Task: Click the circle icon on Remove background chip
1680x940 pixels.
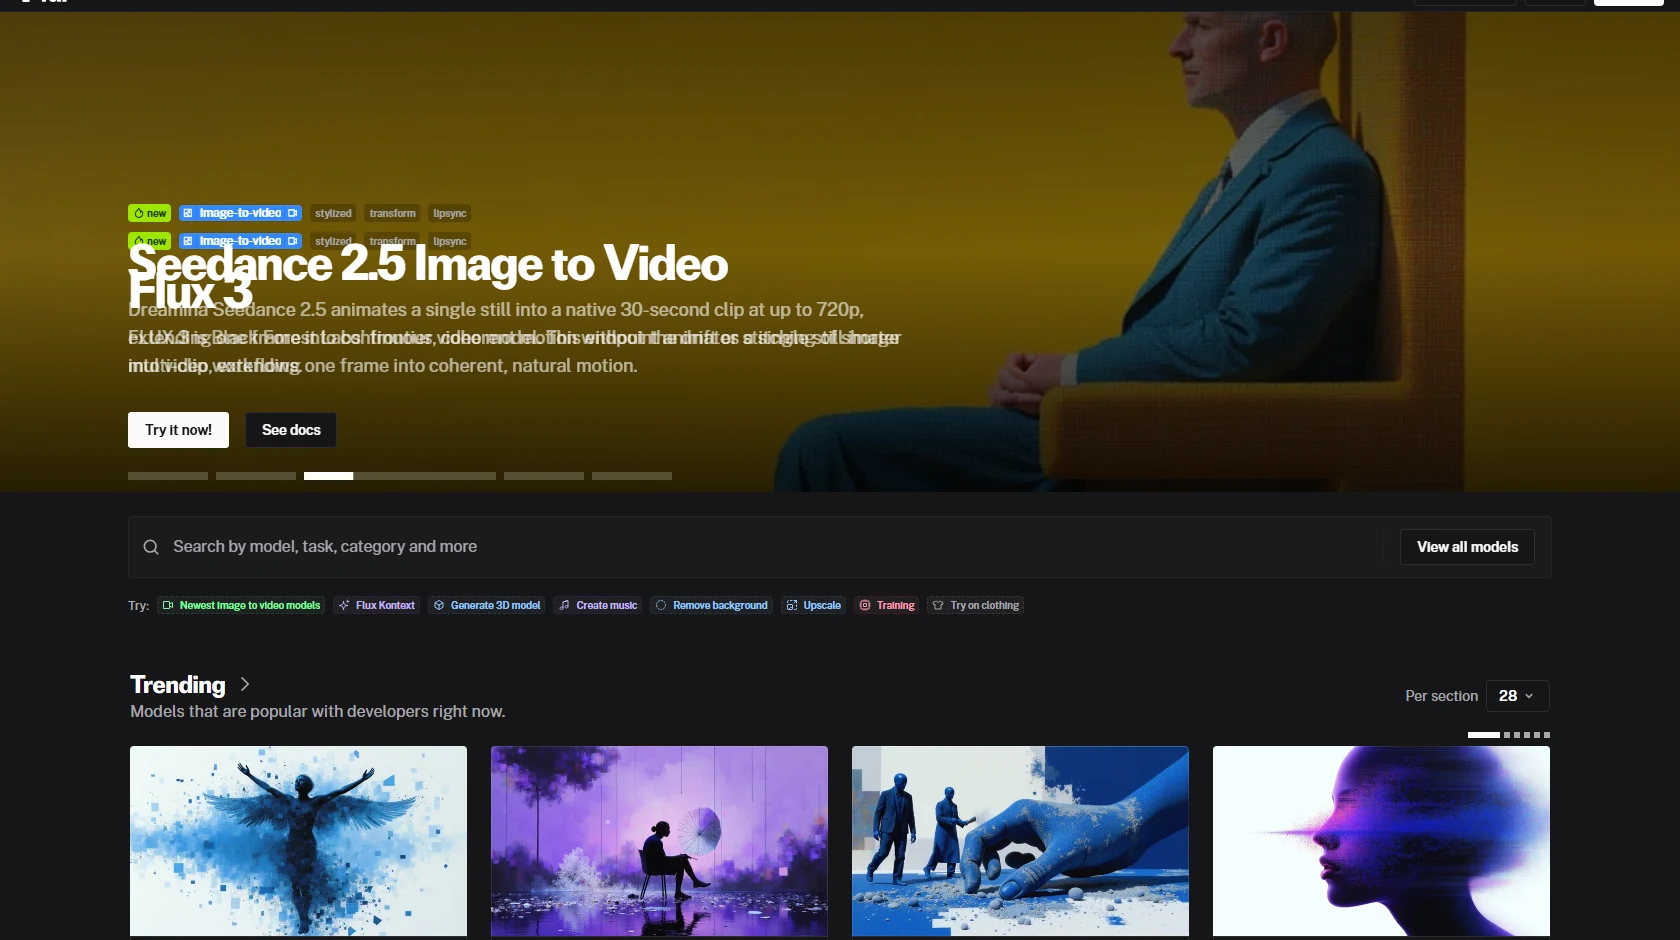Action: click(661, 605)
